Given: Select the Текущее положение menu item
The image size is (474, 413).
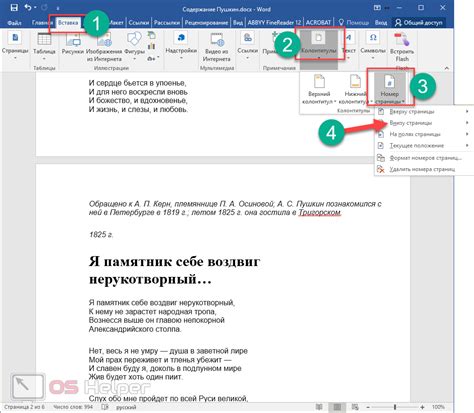Looking at the screenshot, I should 423,146.
